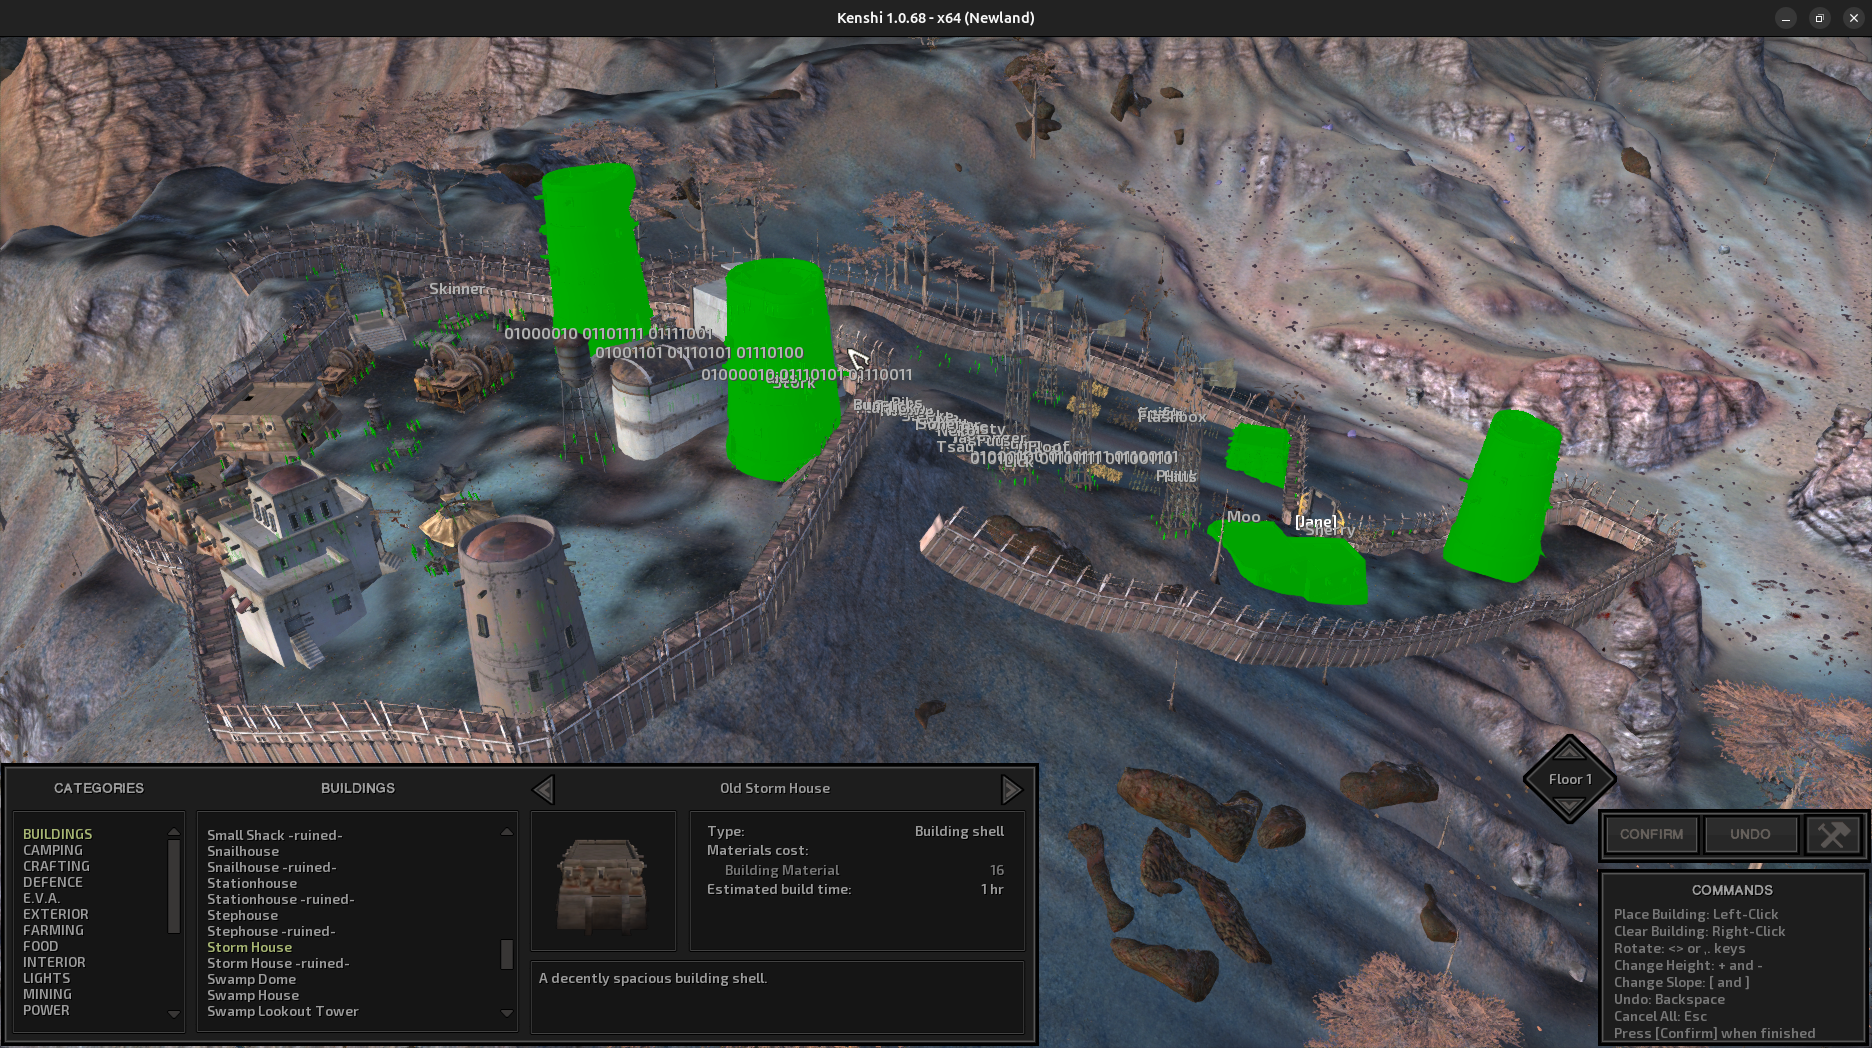Click the green ghost beside the storage tank
1872x1048 pixels.
click(780, 370)
